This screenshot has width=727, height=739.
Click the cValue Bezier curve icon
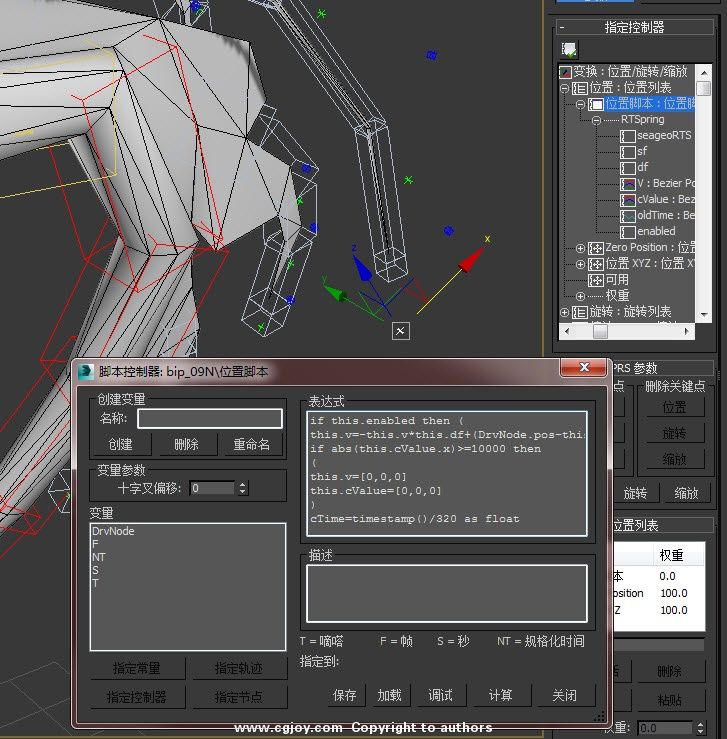point(628,200)
